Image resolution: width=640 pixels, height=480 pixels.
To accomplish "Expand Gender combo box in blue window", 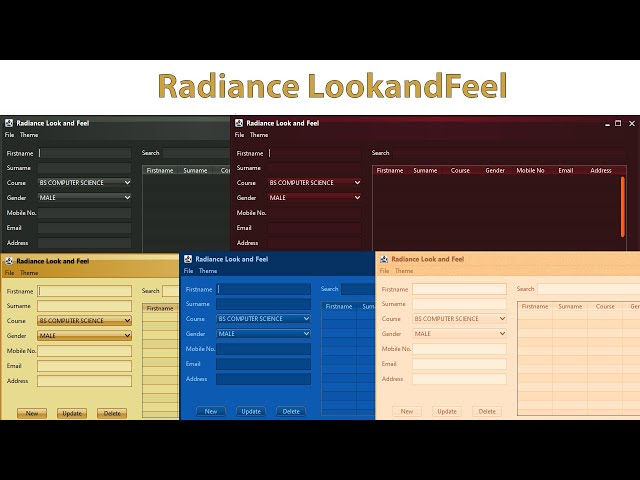I will [263, 333].
